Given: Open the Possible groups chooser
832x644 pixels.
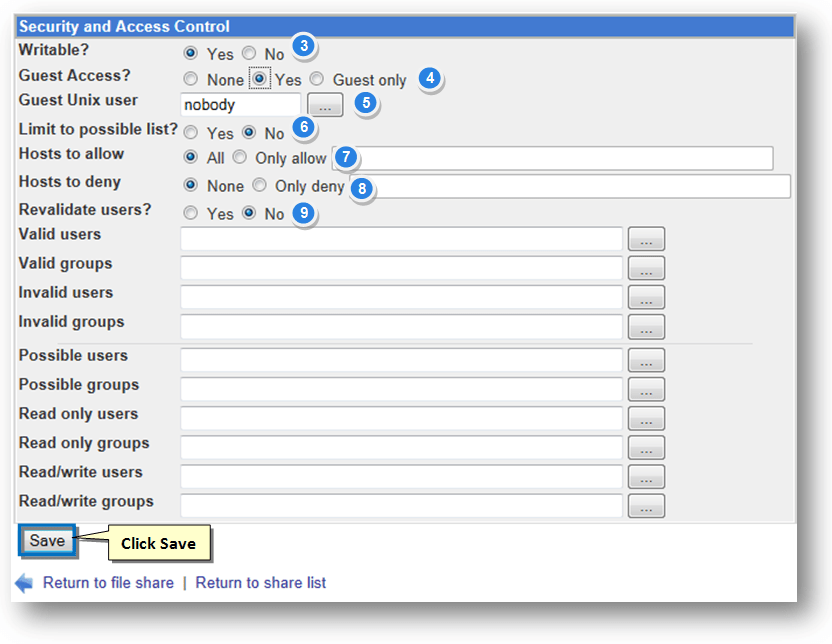Looking at the screenshot, I should click(x=646, y=389).
